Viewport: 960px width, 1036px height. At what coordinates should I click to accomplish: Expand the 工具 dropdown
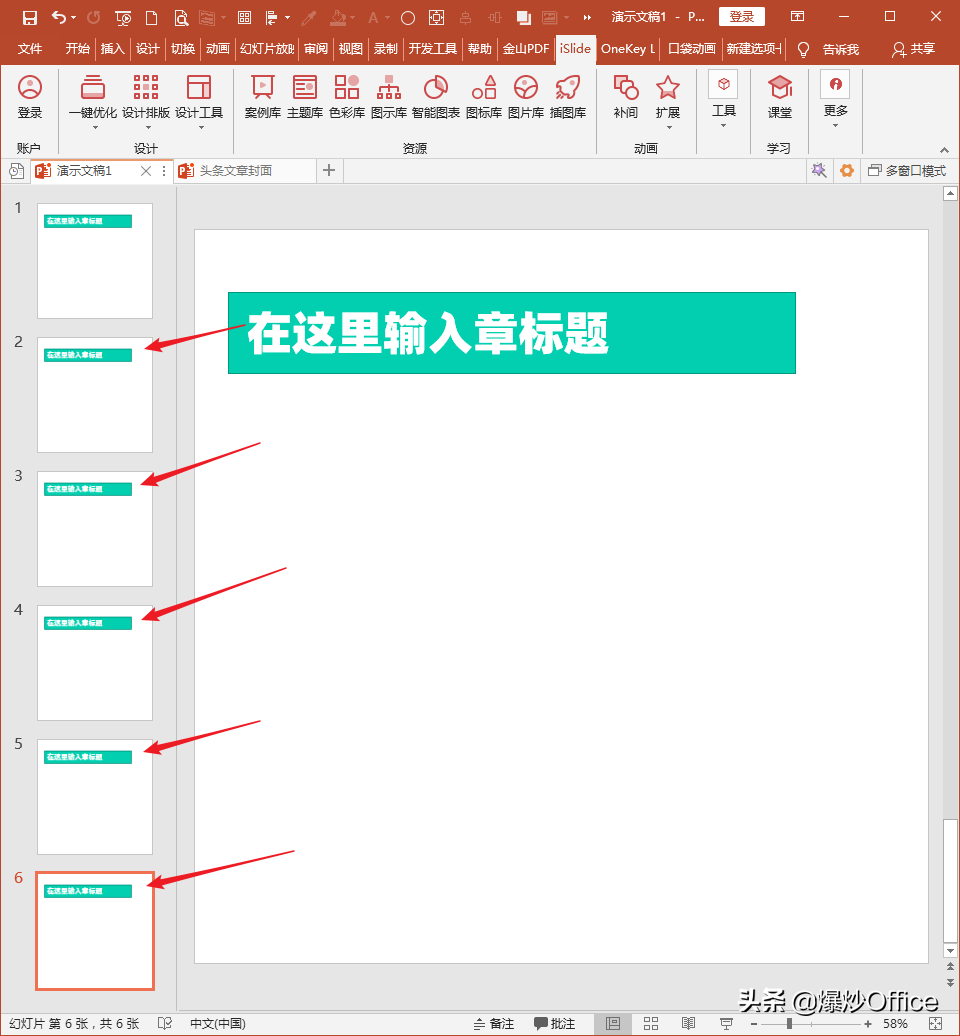(723, 126)
